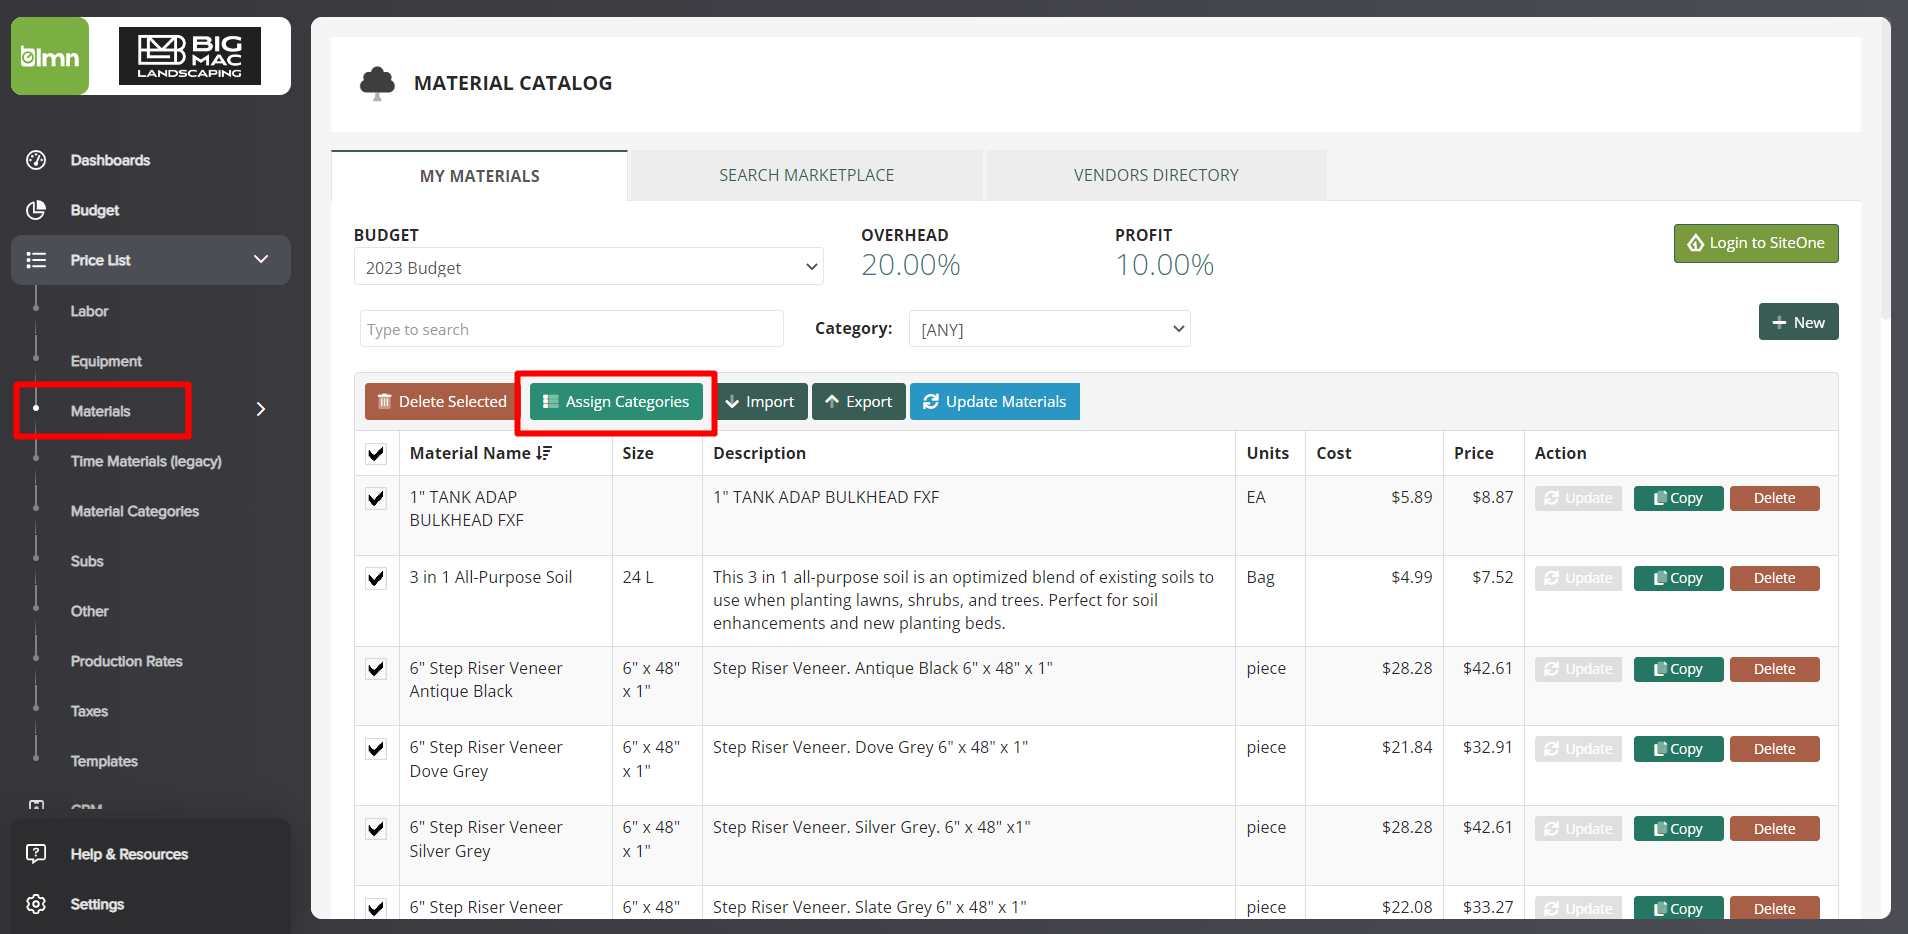Click the SiteOne logo icon in login button
1908x934 pixels.
pos(1696,243)
